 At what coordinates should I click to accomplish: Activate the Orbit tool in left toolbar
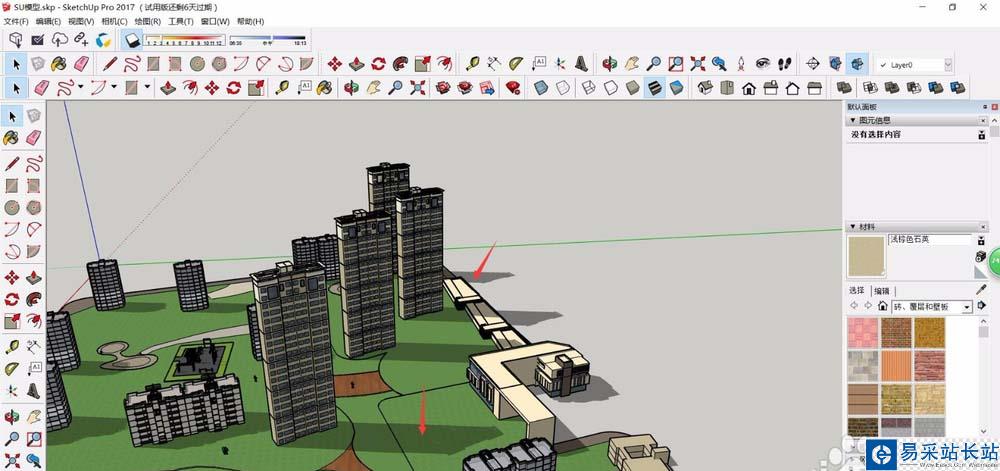[x=11, y=417]
